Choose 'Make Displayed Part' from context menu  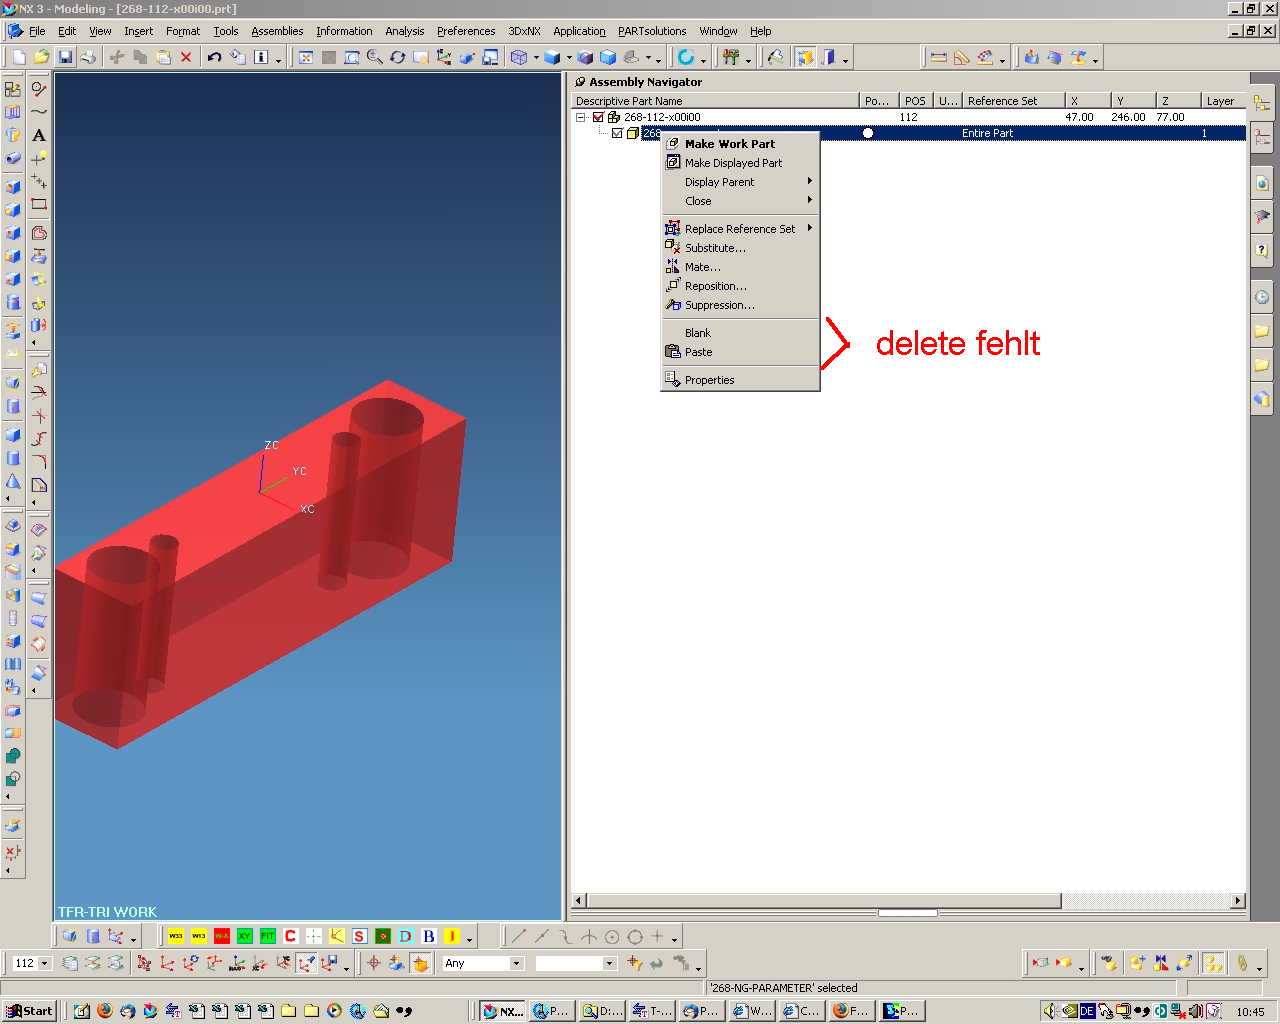click(740, 163)
